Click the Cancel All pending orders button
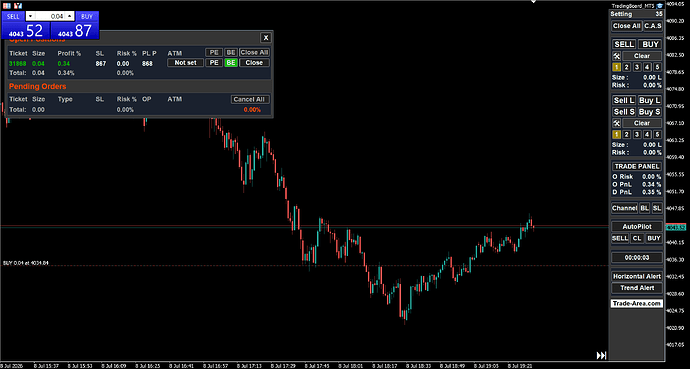690x369 pixels. 250,99
